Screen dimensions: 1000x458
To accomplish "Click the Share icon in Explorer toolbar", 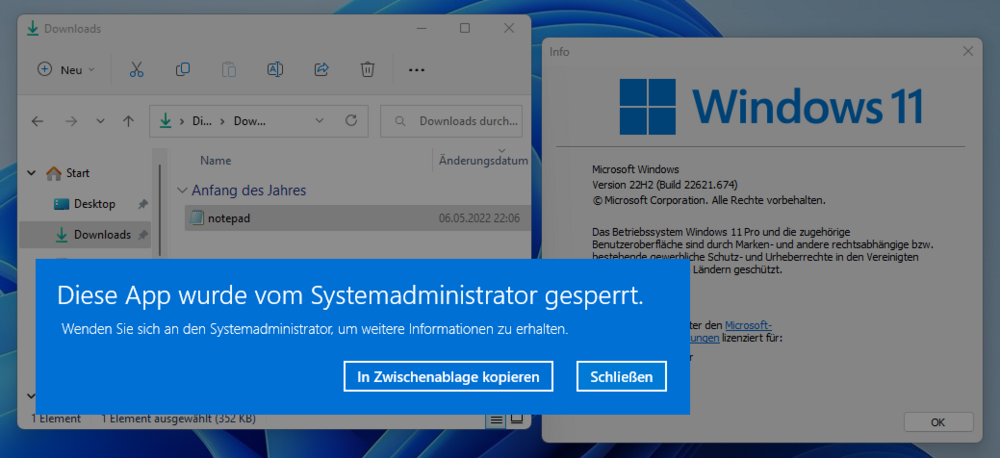I will point(322,69).
